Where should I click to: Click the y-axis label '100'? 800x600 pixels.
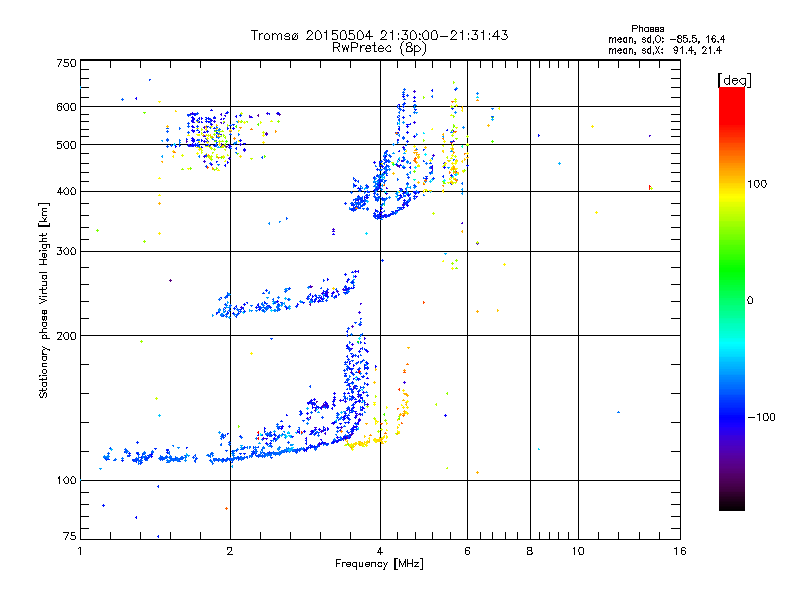pos(66,480)
